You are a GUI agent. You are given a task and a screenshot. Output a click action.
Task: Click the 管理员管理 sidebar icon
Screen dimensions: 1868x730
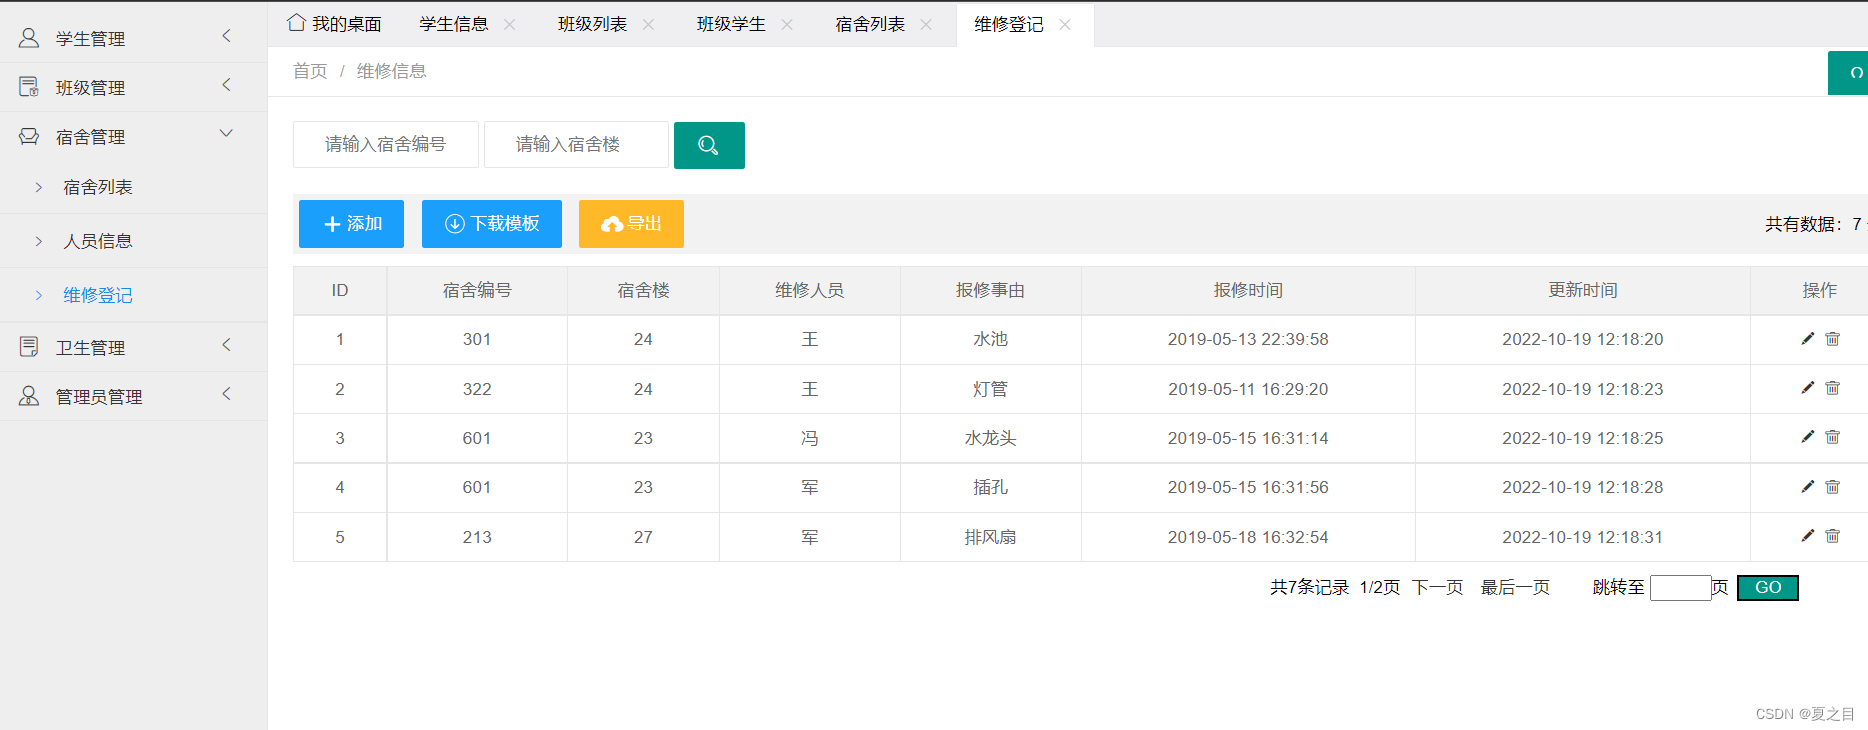pyautogui.click(x=29, y=396)
